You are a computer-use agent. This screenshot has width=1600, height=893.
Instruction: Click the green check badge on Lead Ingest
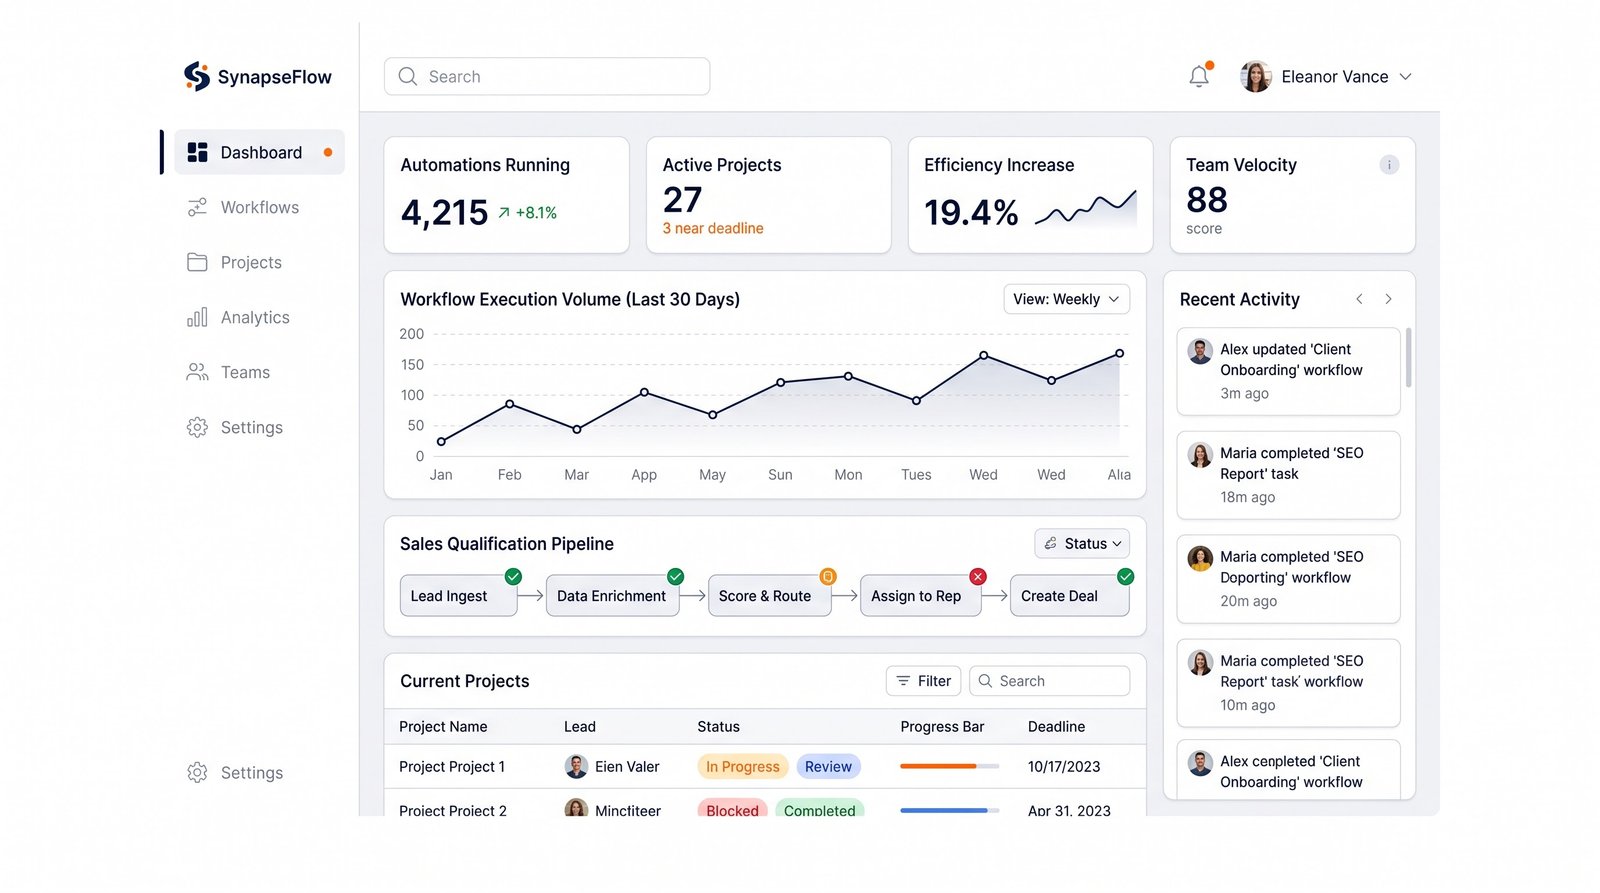[513, 576]
